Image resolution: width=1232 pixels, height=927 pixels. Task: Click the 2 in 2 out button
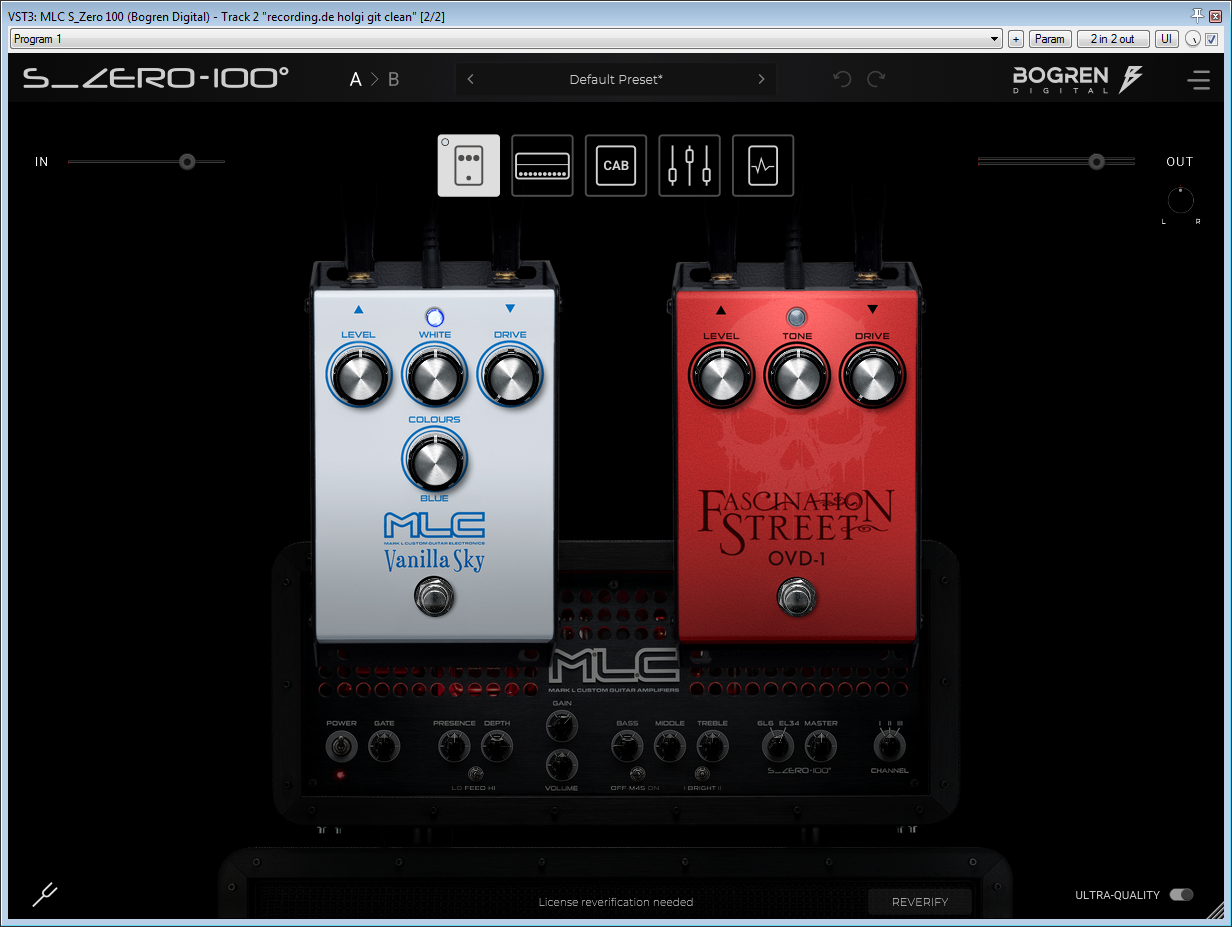(x=1112, y=39)
